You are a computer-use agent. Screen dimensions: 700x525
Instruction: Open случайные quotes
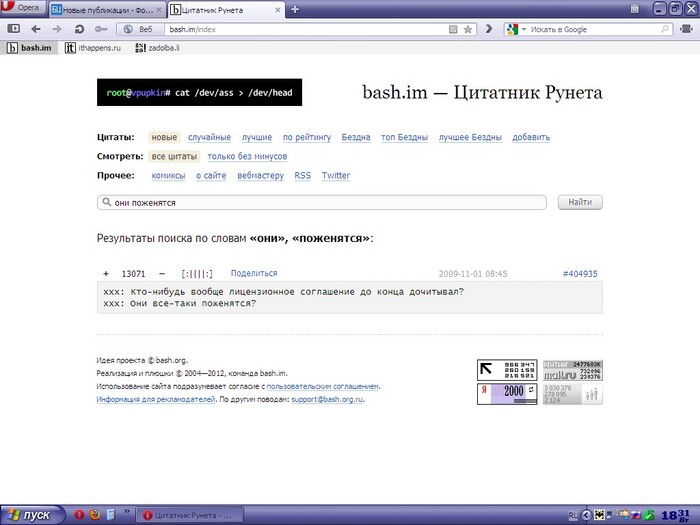click(209, 137)
